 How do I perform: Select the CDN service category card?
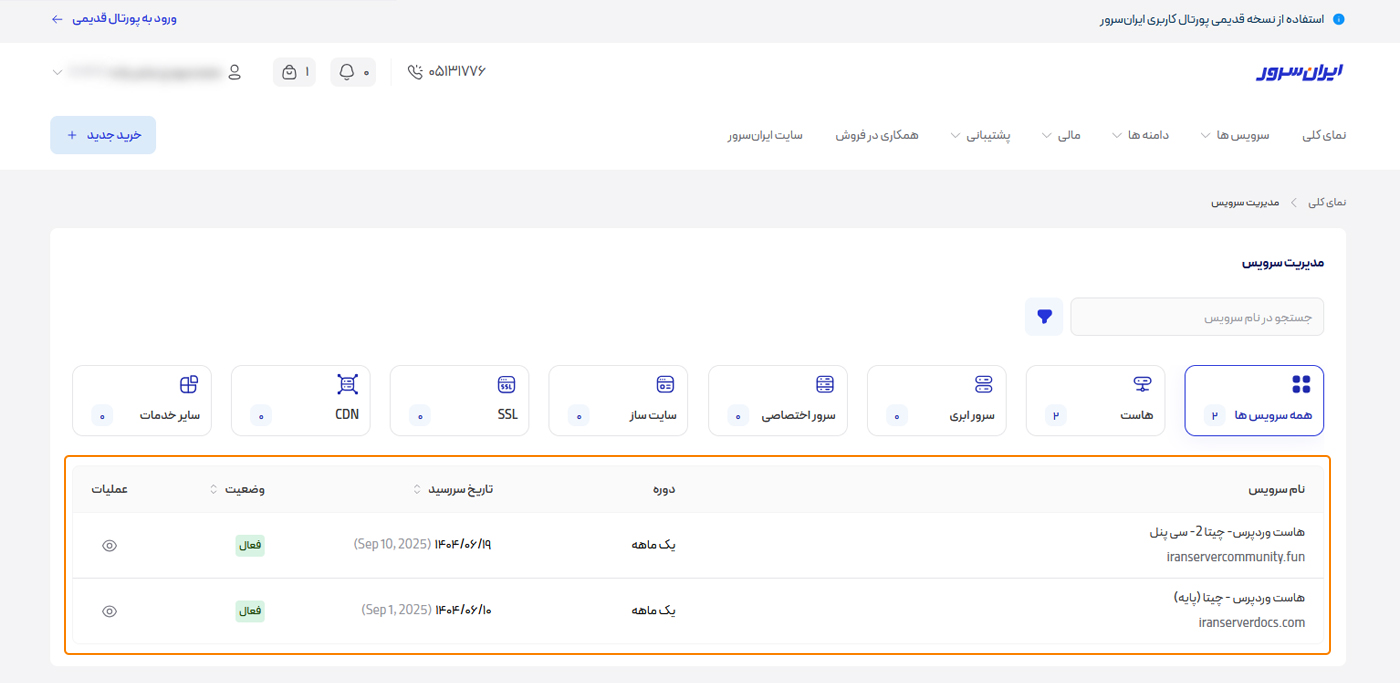(x=301, y=400)
